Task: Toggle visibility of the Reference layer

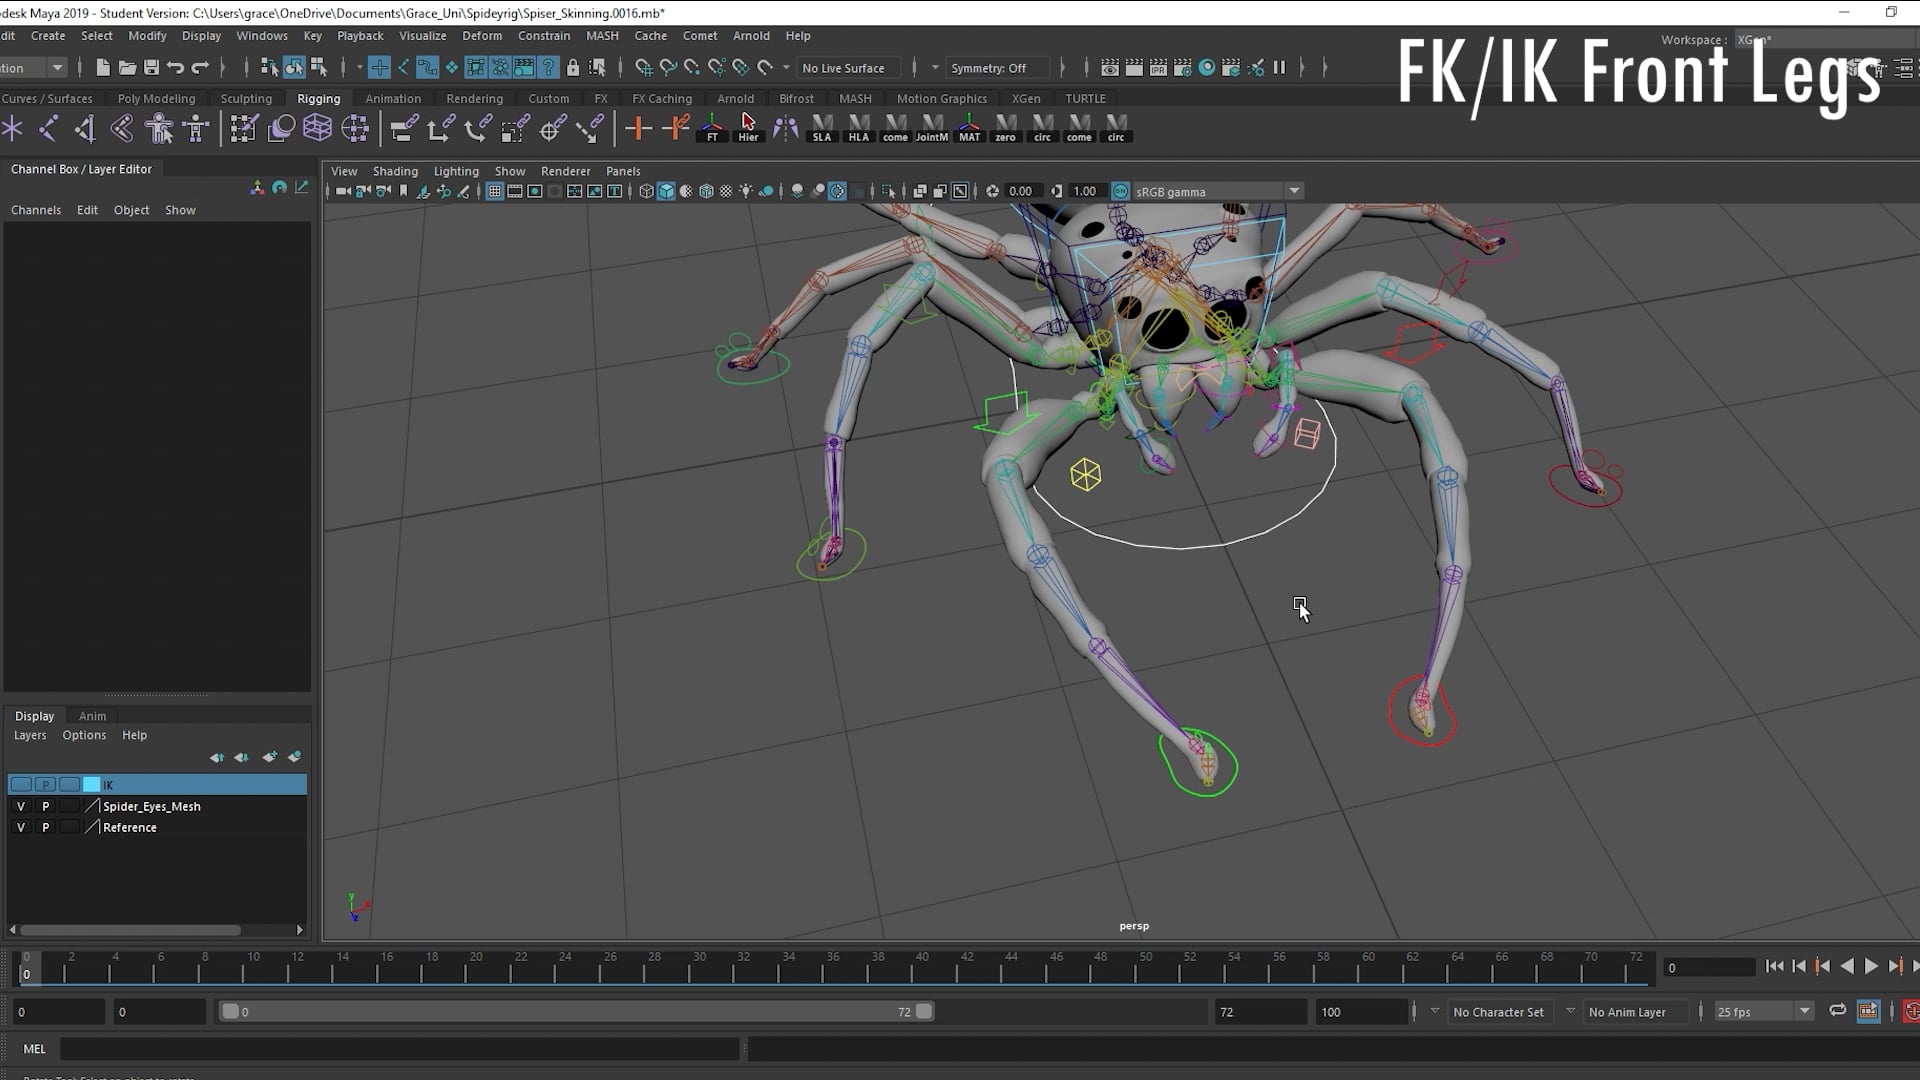Action: pyautogui.click(x=20, y=827)
